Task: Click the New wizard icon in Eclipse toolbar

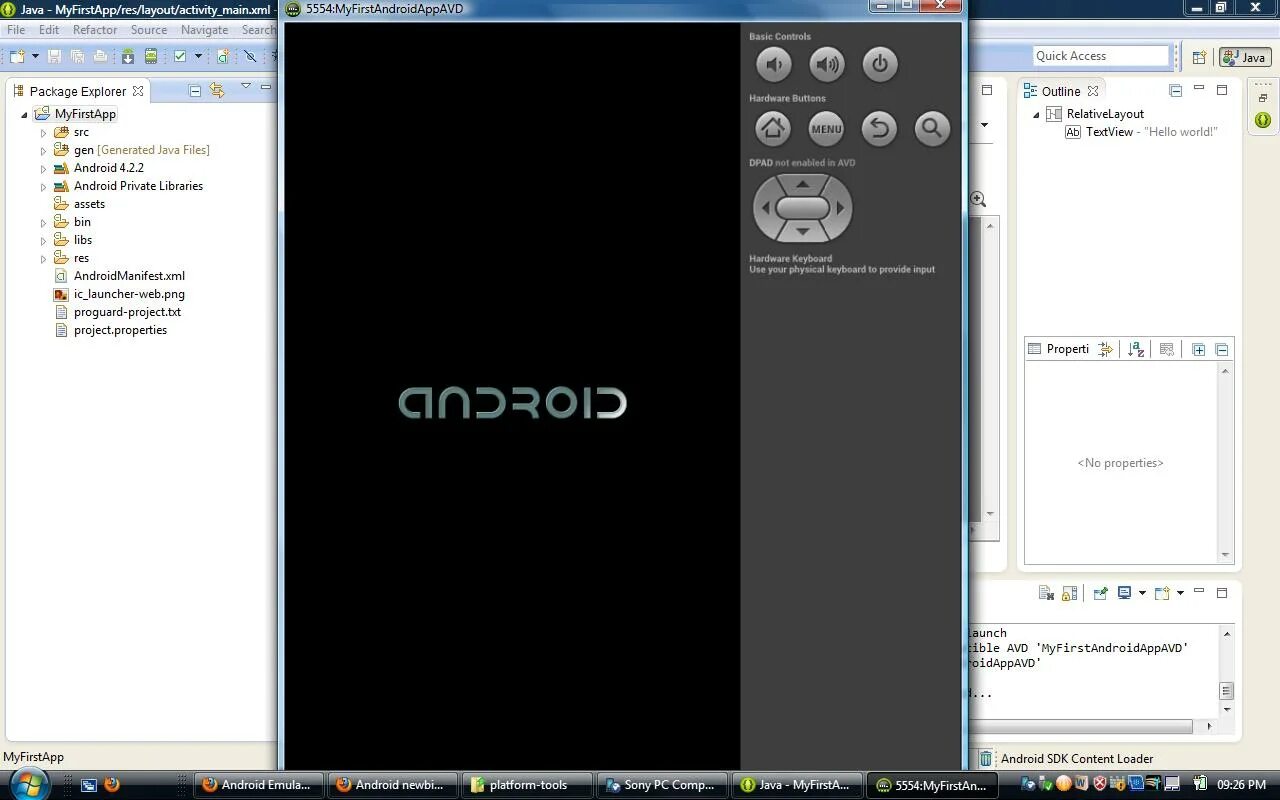Action: coord(17,56)
